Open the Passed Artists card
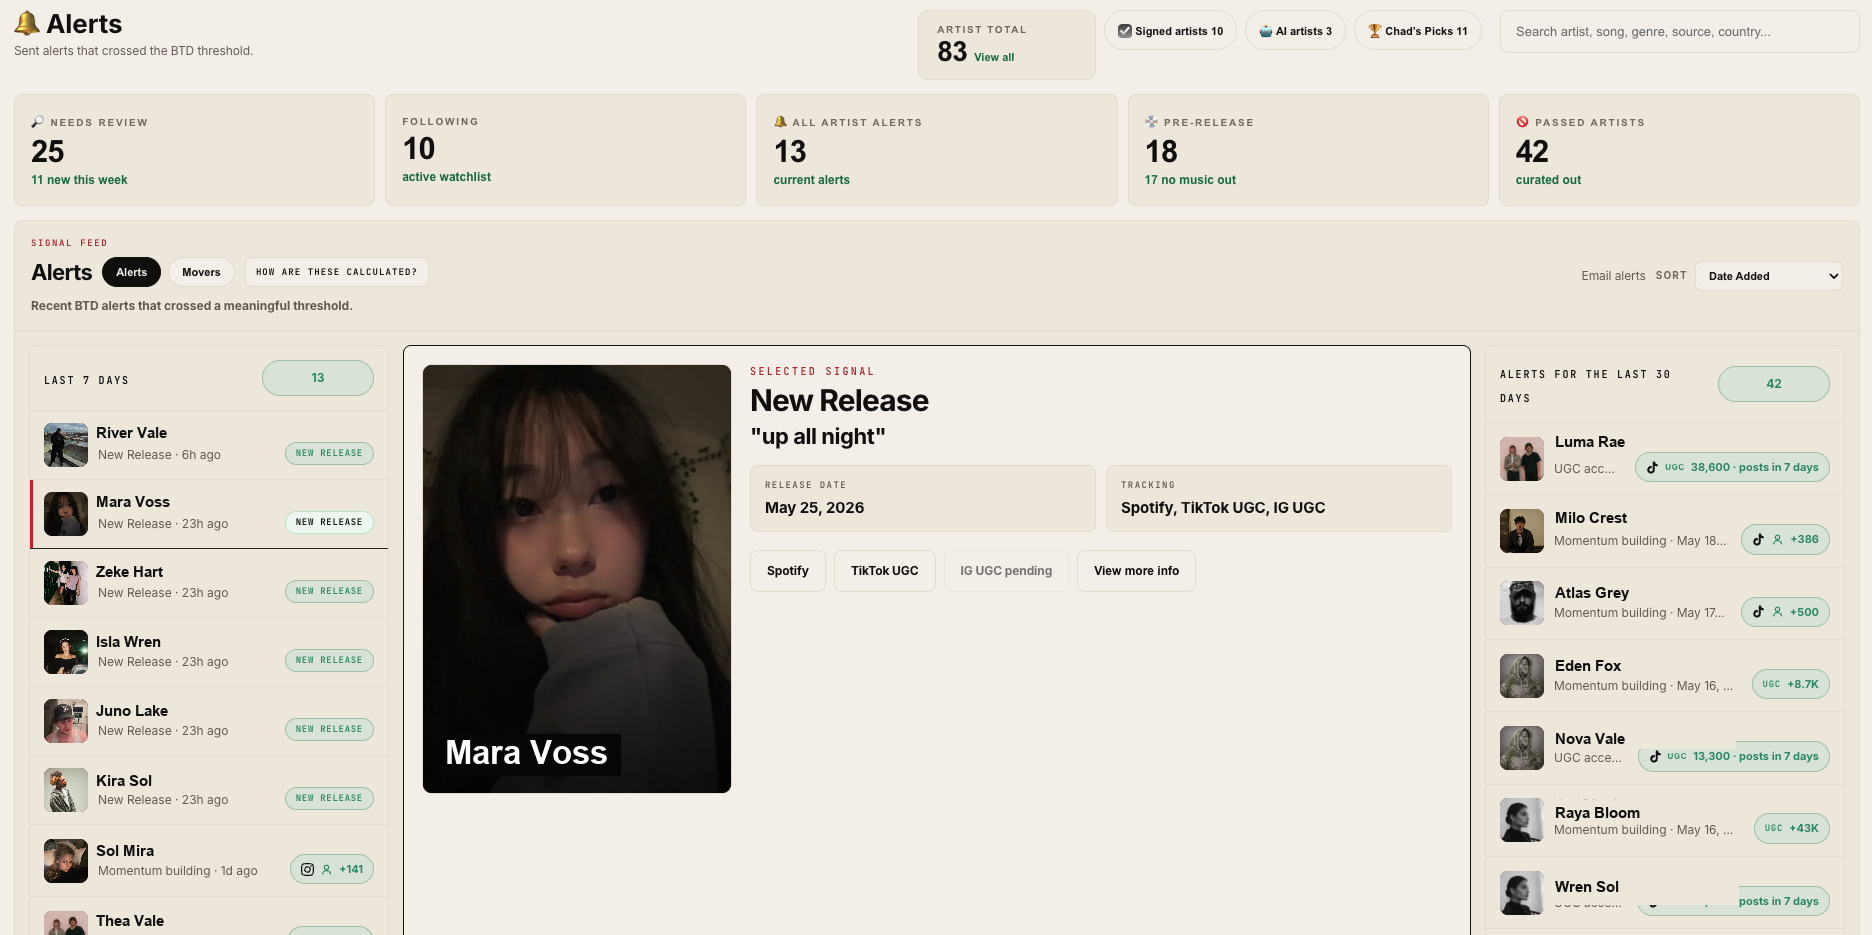1872x935 pixels. (x=1679, y=150)
